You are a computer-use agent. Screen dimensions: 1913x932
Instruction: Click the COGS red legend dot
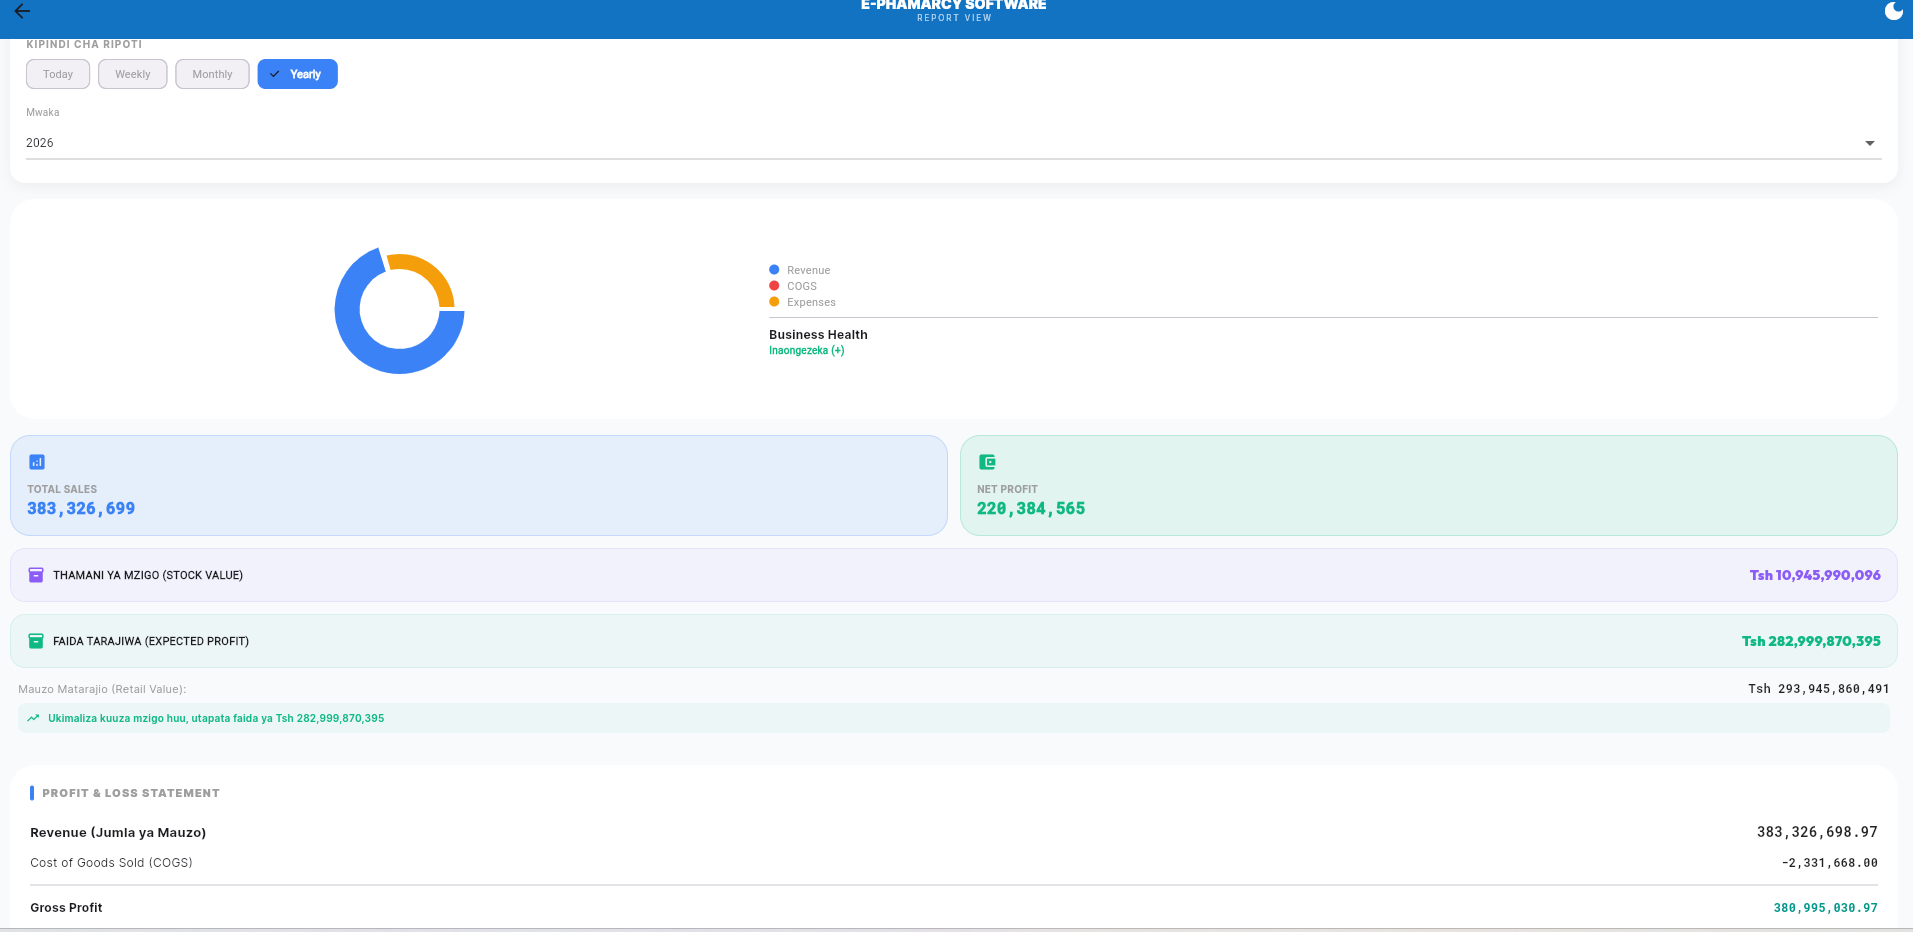(774, 286)
